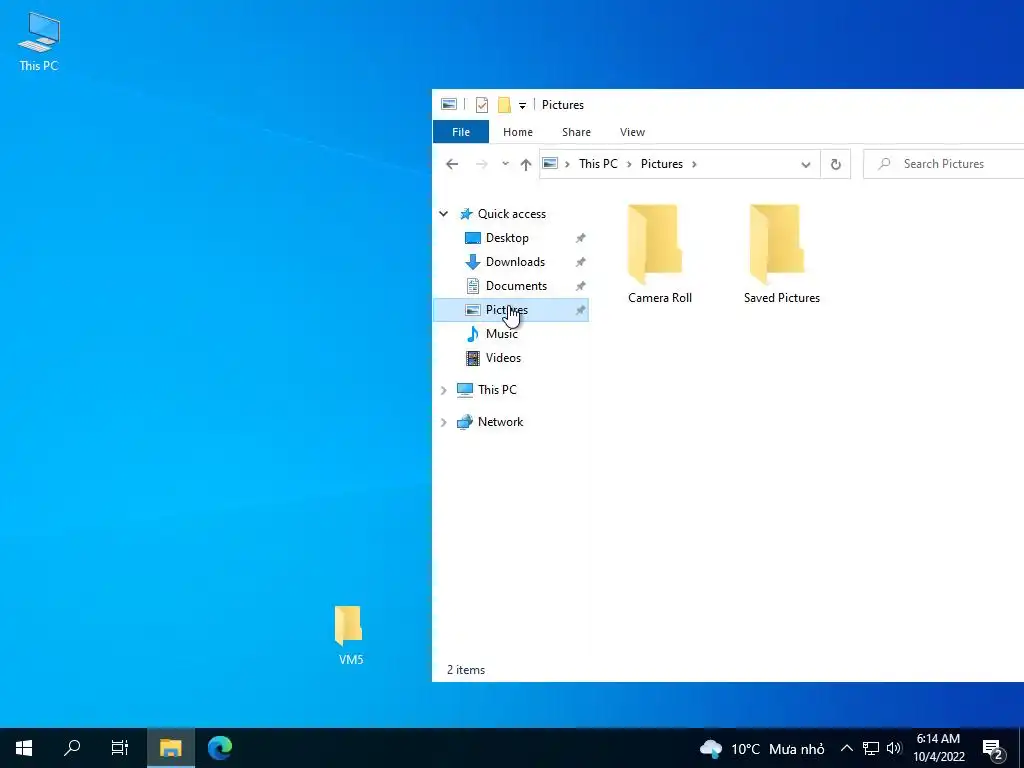Click the New folder icon in title bar

coord(504,104)
